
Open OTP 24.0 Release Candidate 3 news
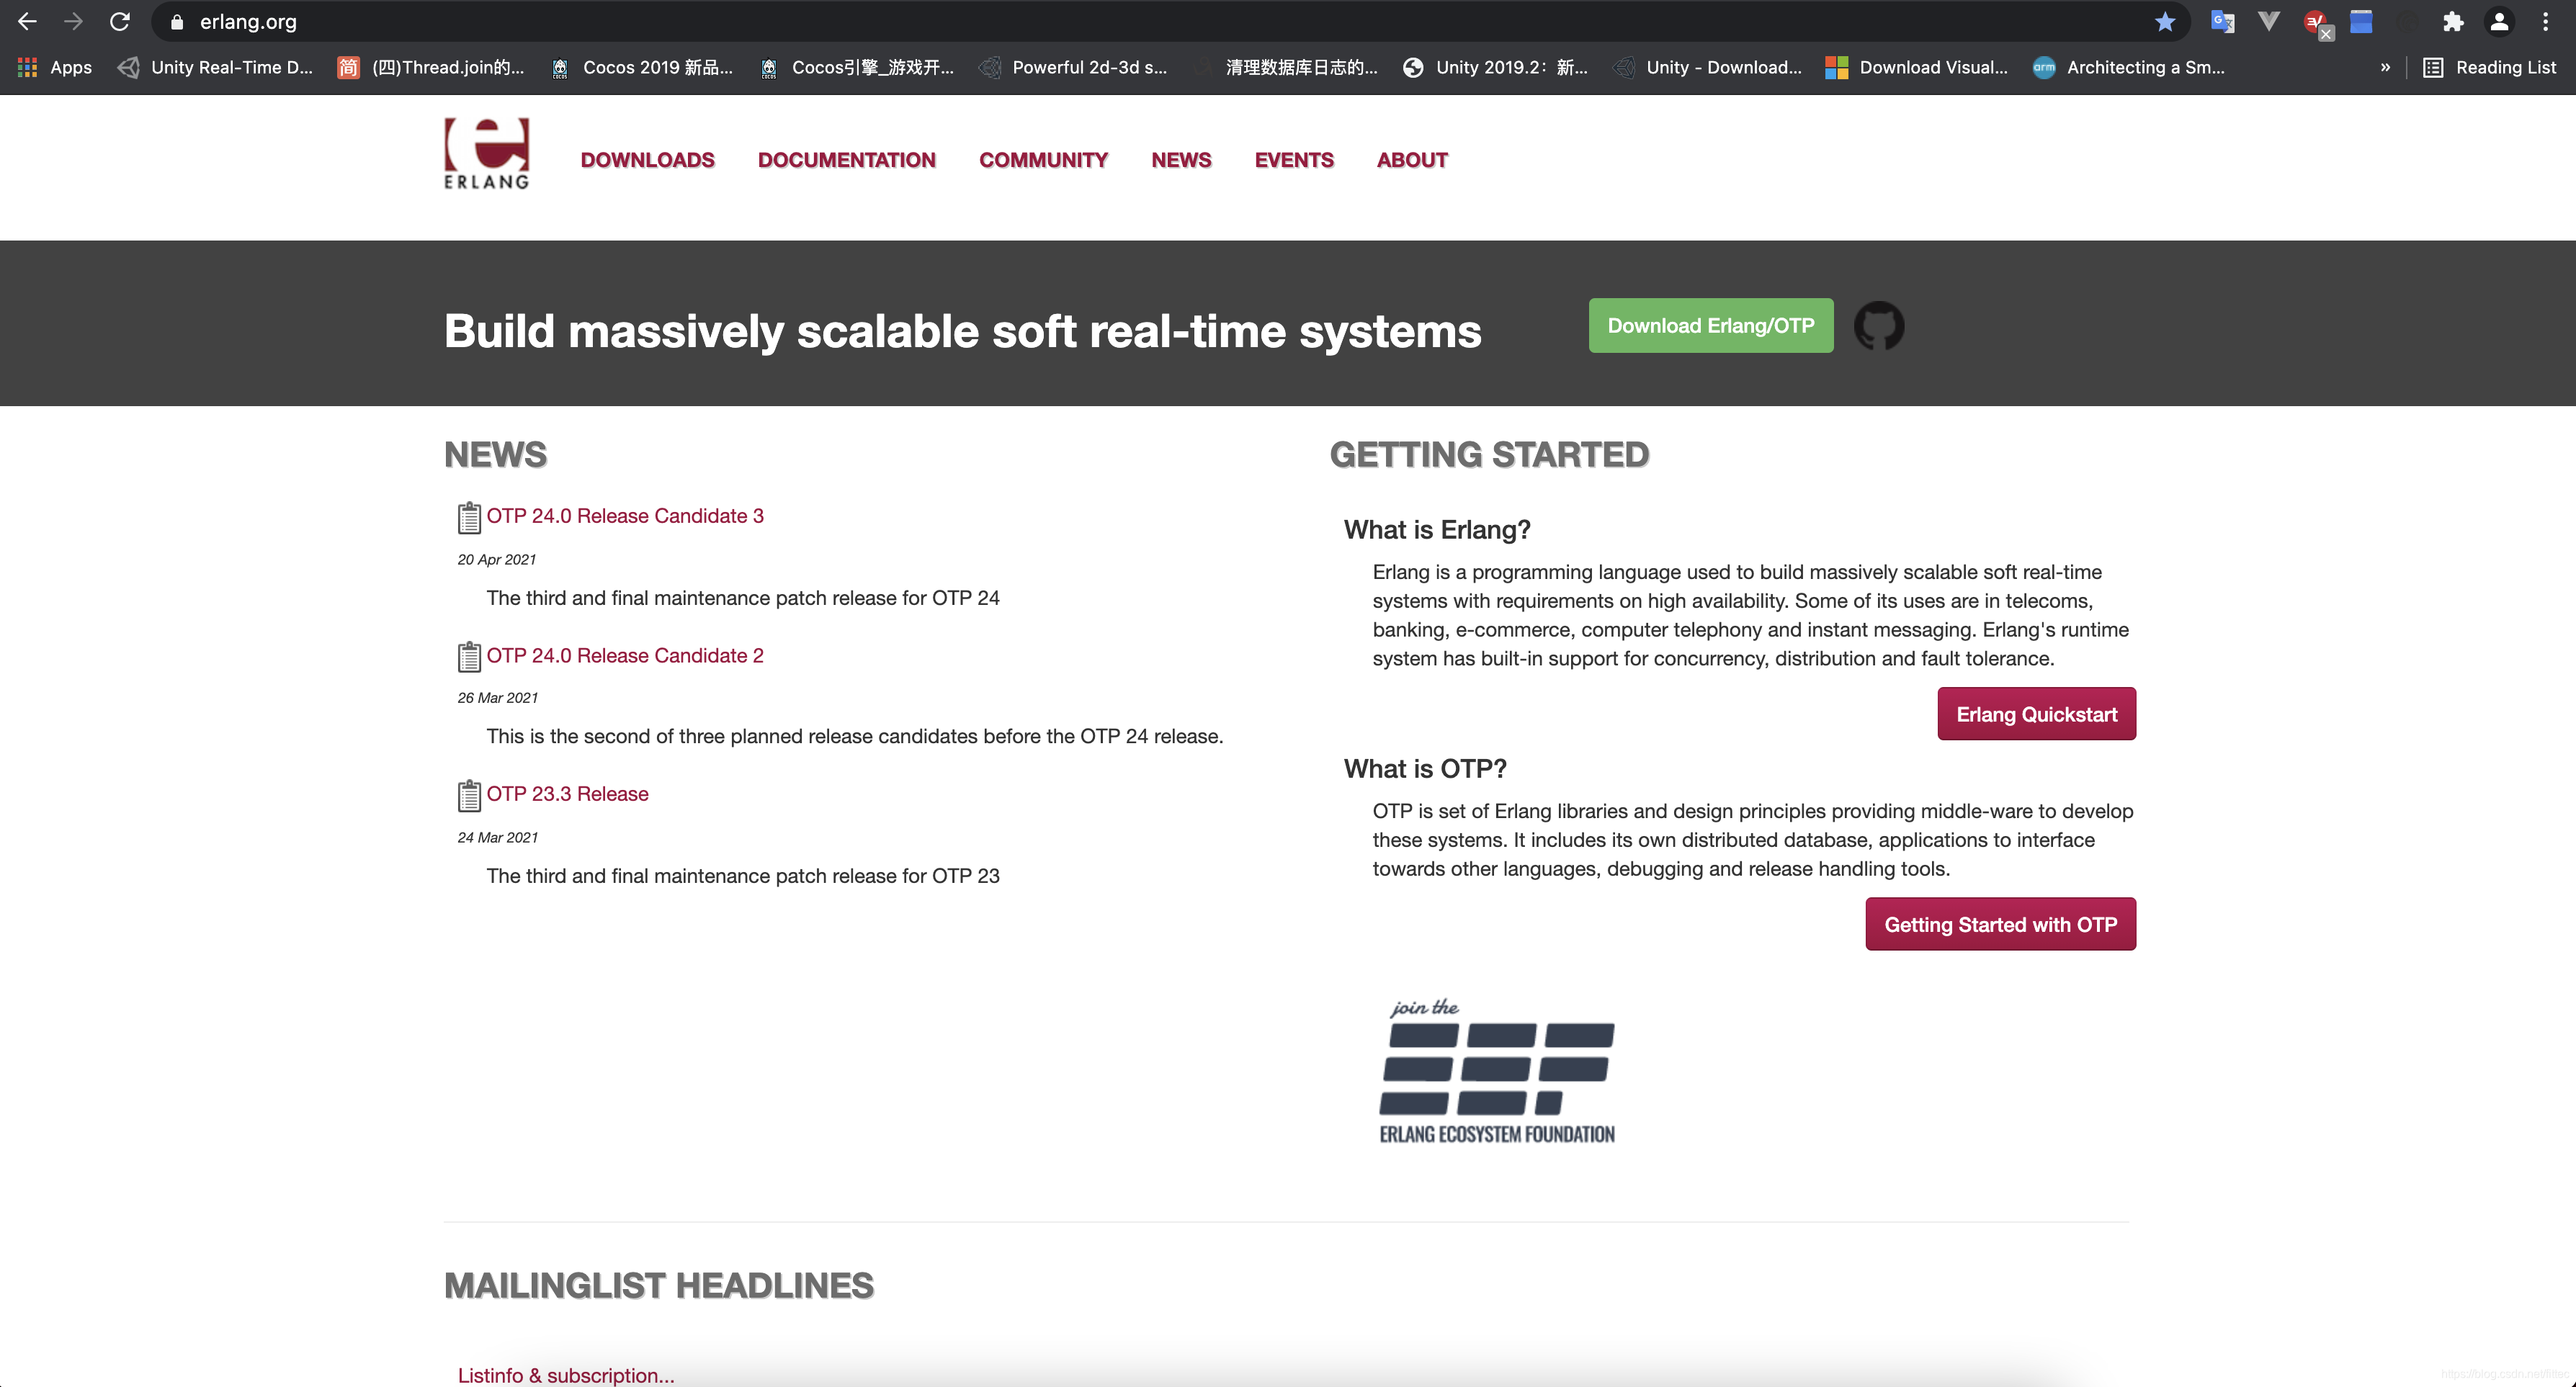point(625,516)
